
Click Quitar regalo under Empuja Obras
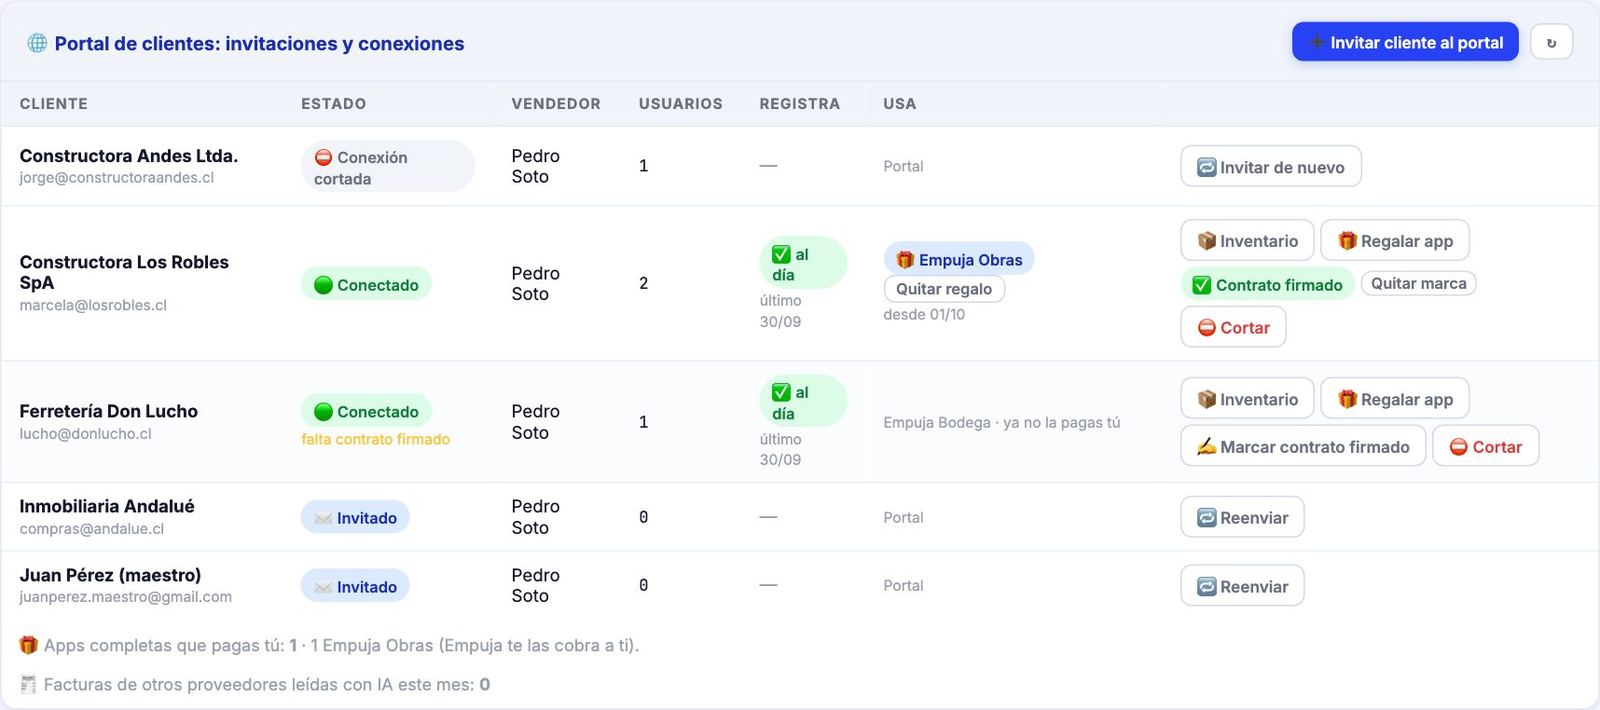944,289
